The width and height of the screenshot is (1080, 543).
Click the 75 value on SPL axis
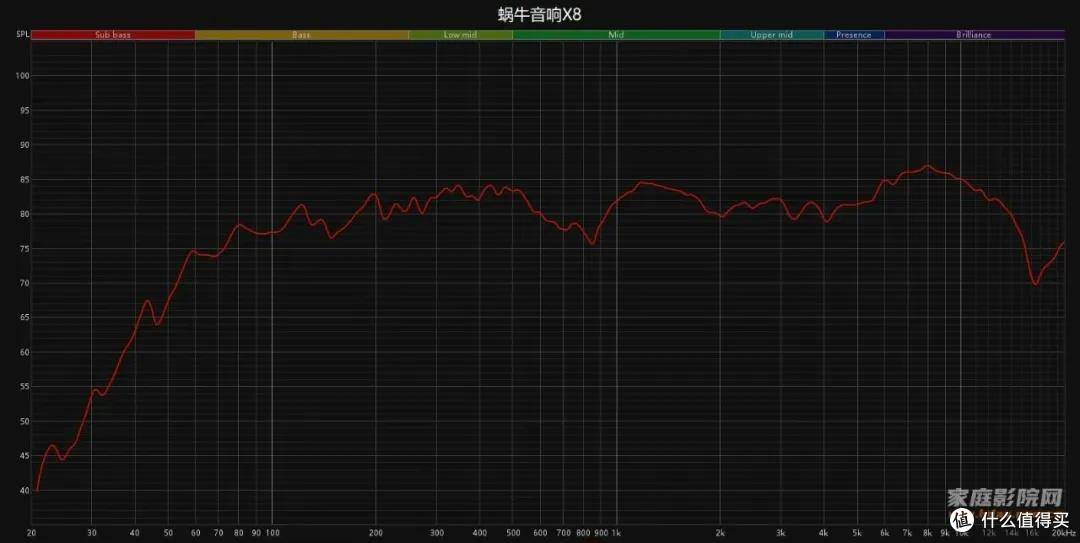coord(25,249)
